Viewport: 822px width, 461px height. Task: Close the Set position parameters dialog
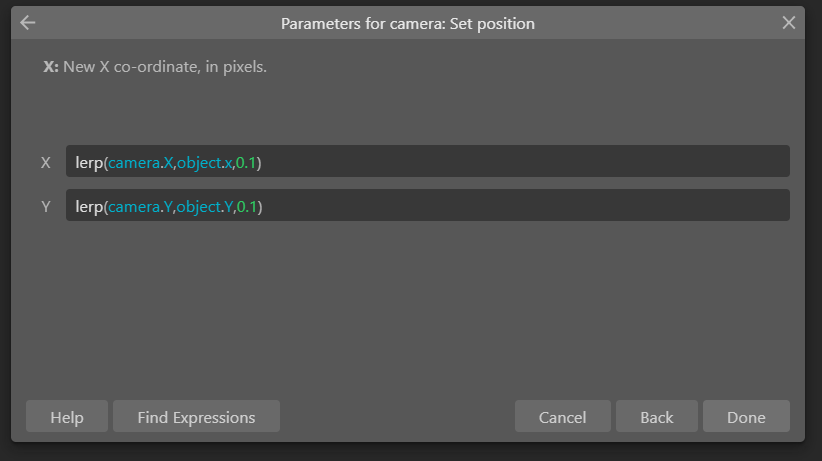pyautogui.click(x=788, y=23)
